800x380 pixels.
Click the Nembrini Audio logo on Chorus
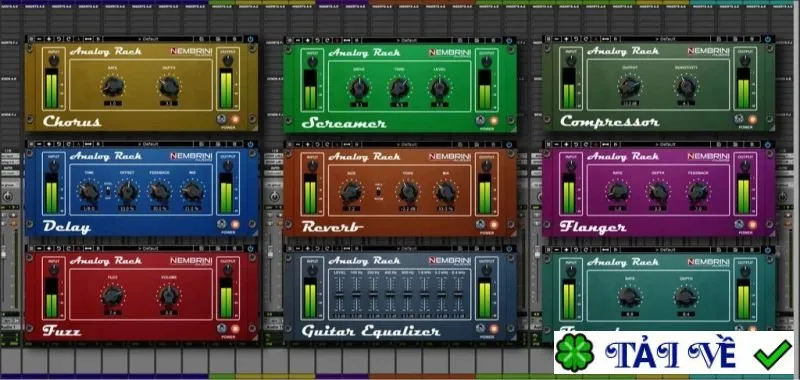[191, 52]
